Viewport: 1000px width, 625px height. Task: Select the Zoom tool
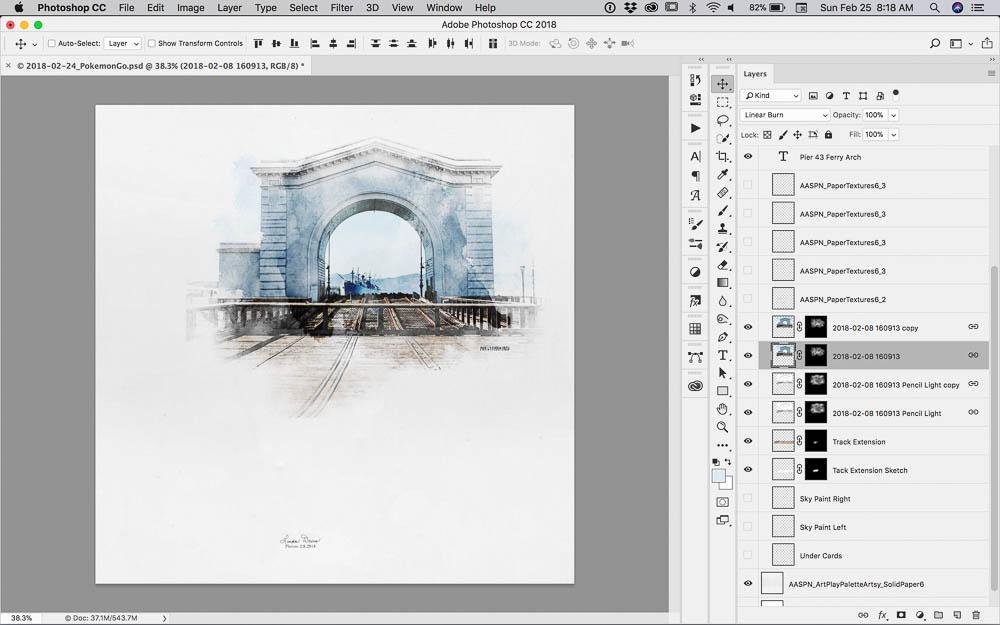click(x=722, y=427)
